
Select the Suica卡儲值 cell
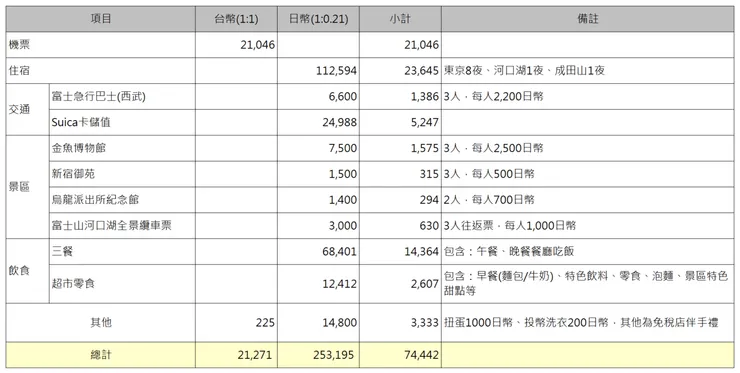(122, 122)
